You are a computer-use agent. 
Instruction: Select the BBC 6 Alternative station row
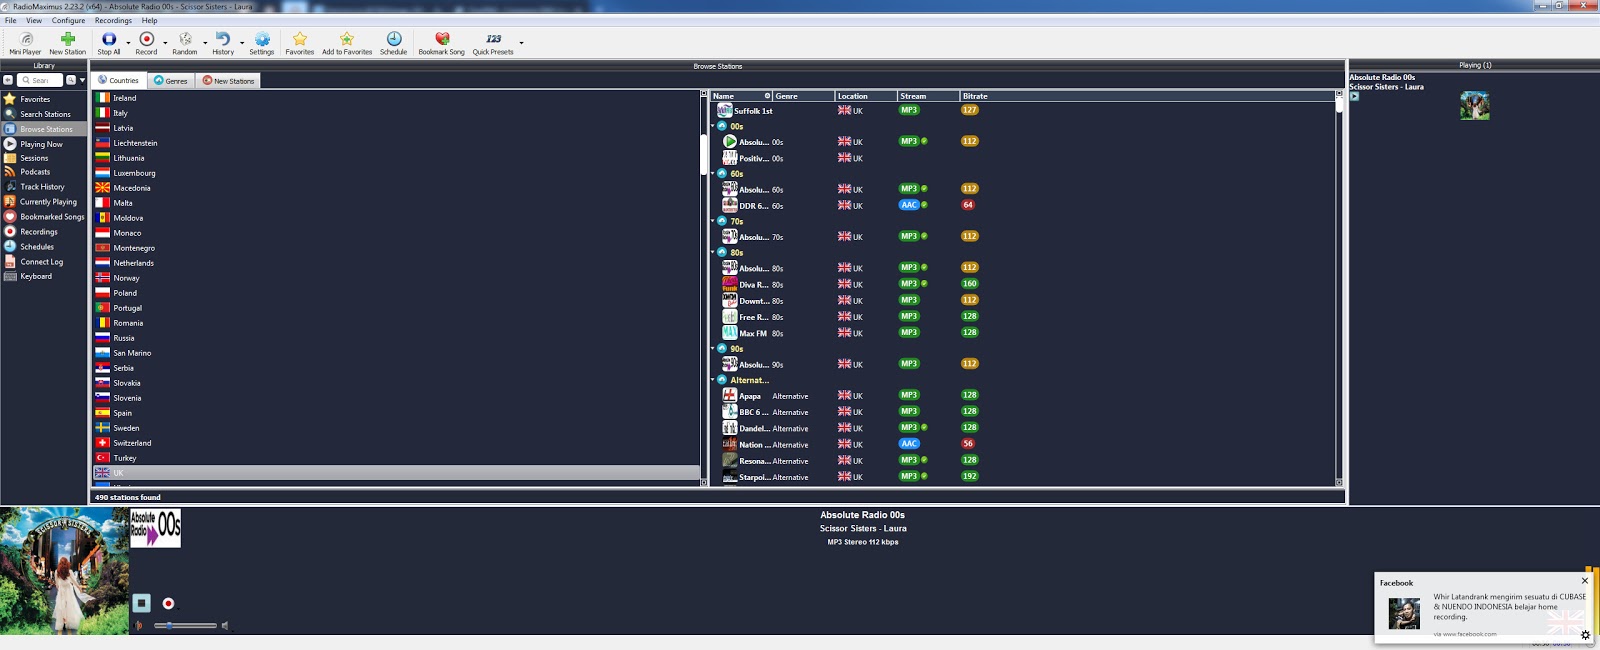pos(1022,412)
